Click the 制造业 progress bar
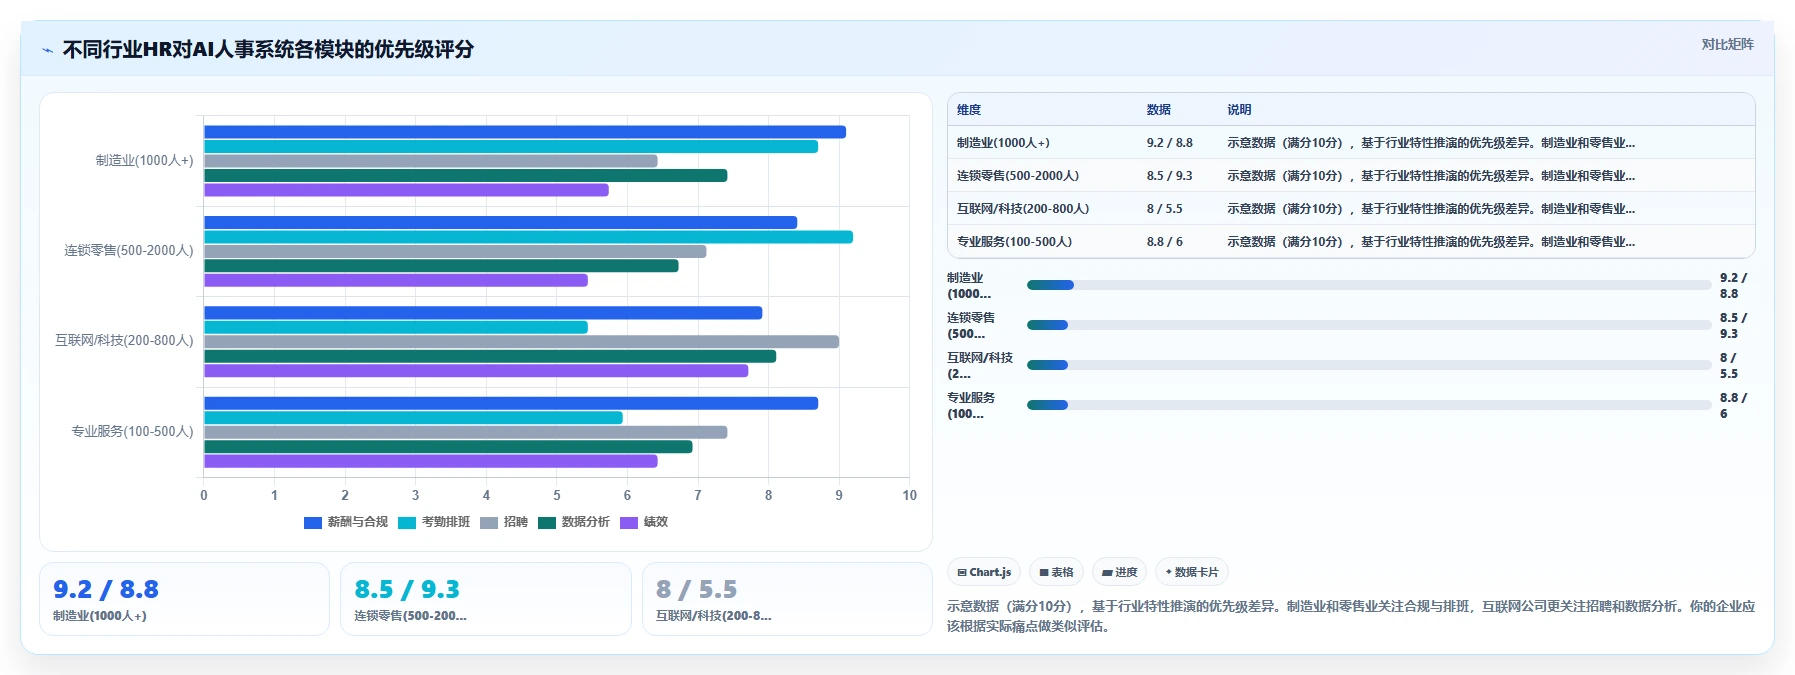 click(x=1369, y=285)
